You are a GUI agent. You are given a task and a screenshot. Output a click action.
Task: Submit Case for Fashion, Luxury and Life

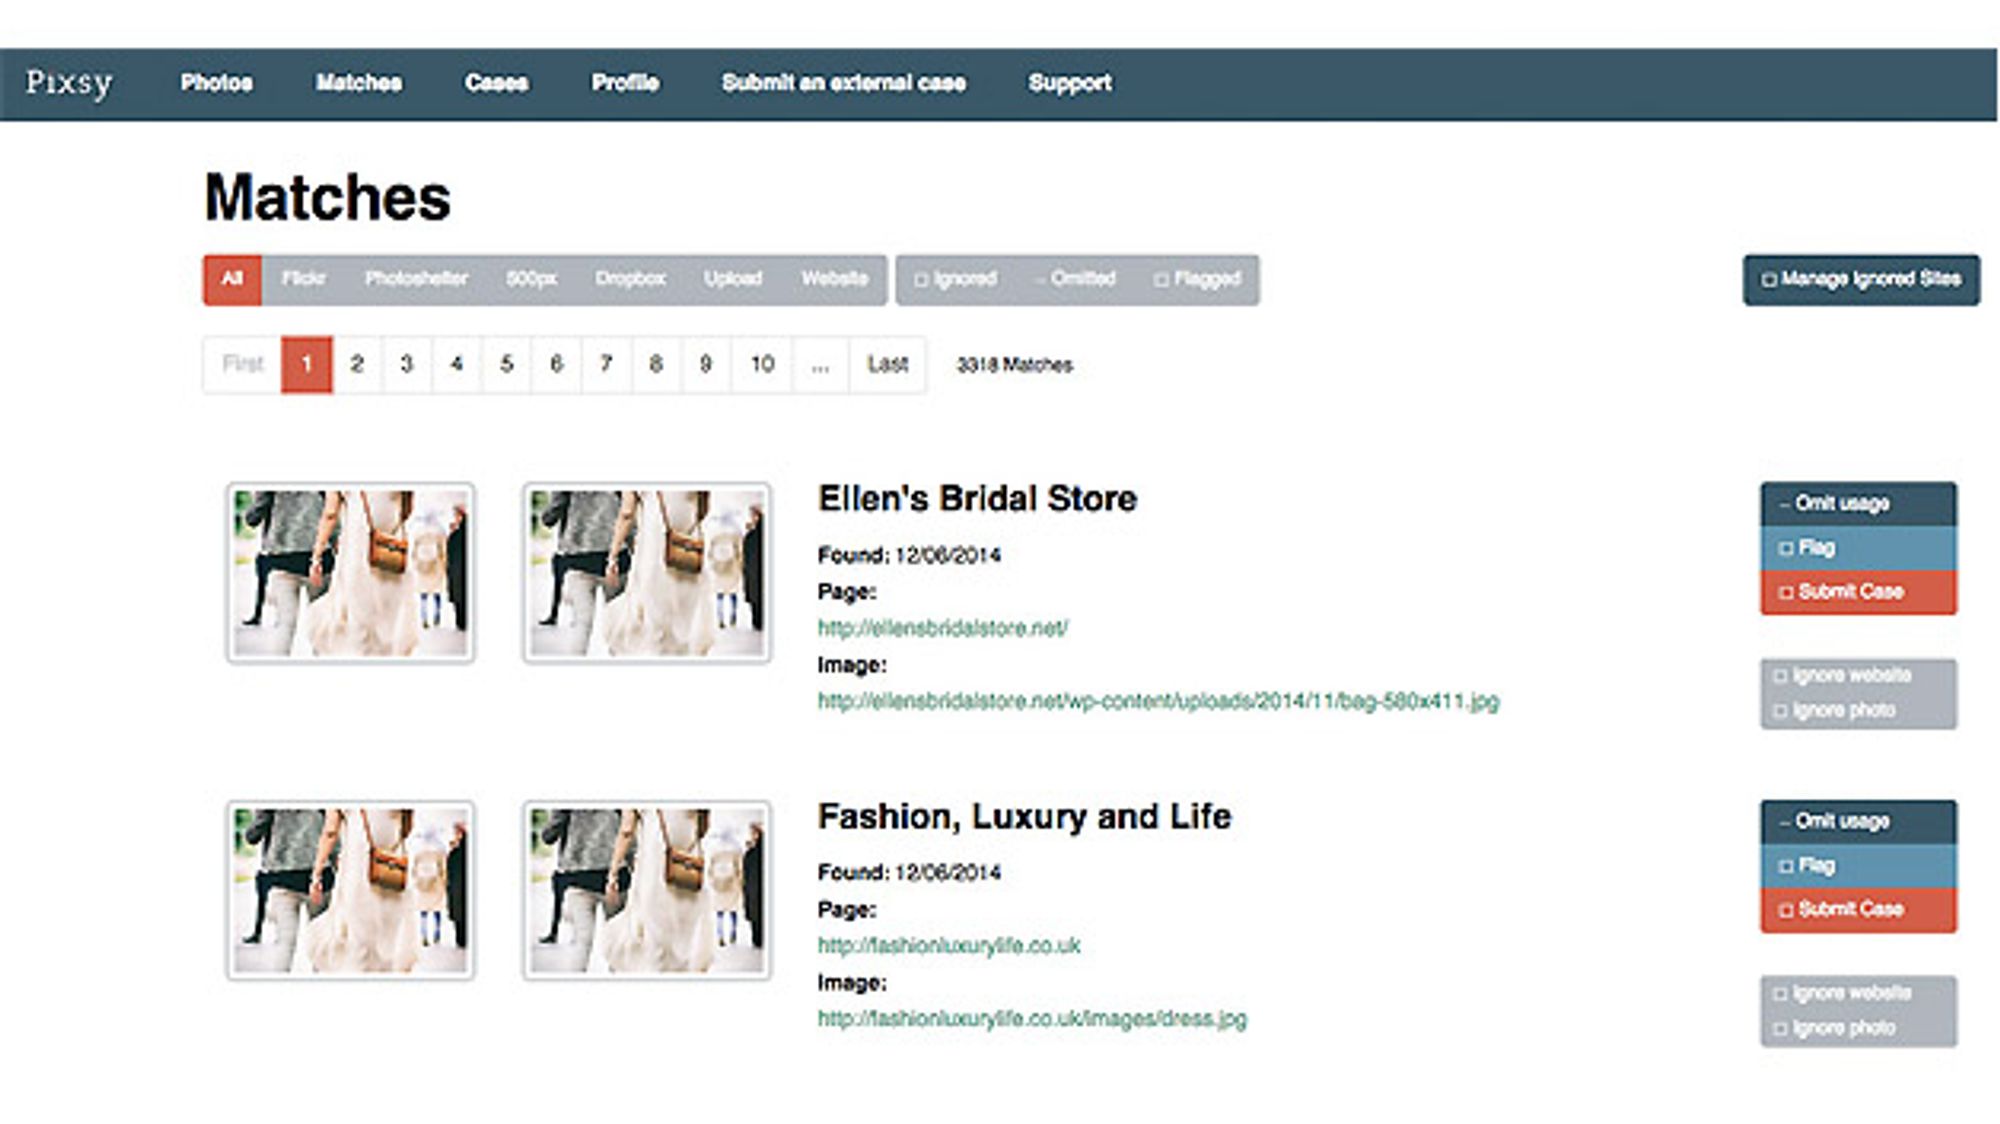pyautogui.click(x=1858, y=910)
